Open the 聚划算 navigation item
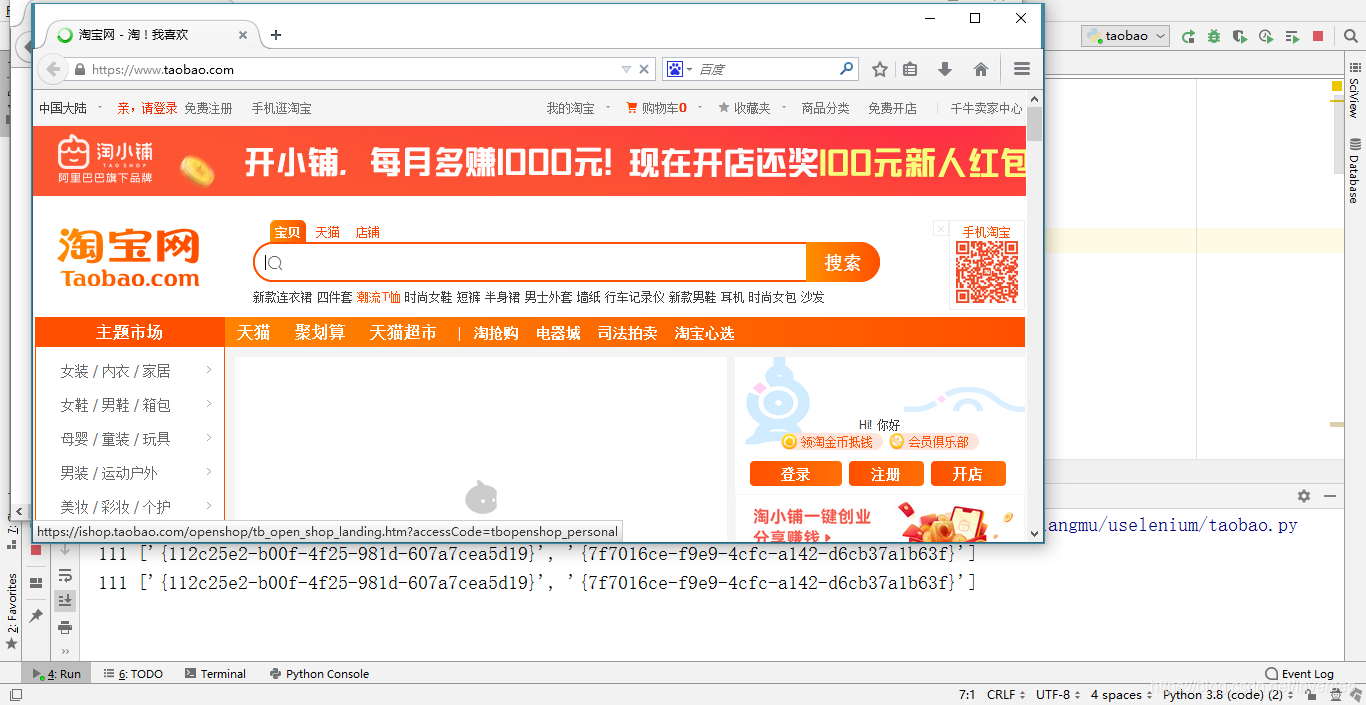Screen dimensions: 1366x705 pos(320,333)
